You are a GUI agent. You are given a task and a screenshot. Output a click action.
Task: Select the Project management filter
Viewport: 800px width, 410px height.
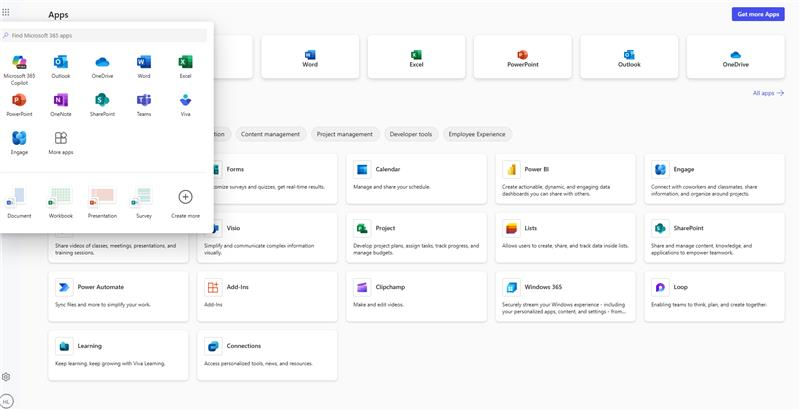point(344,134)
